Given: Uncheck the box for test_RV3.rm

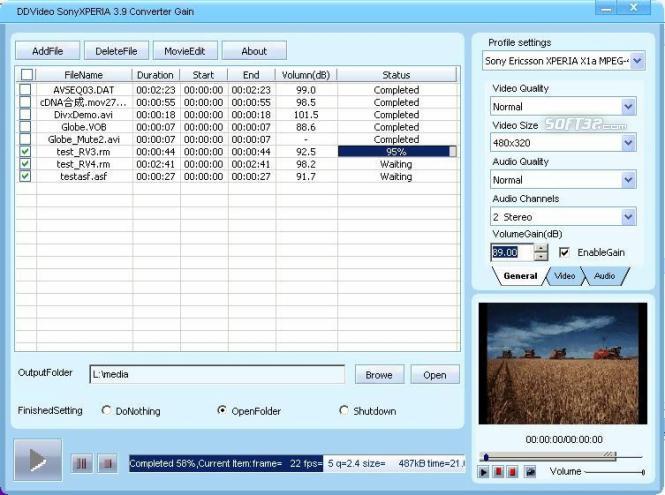Looking at the screenshot, I should (25, 151).
